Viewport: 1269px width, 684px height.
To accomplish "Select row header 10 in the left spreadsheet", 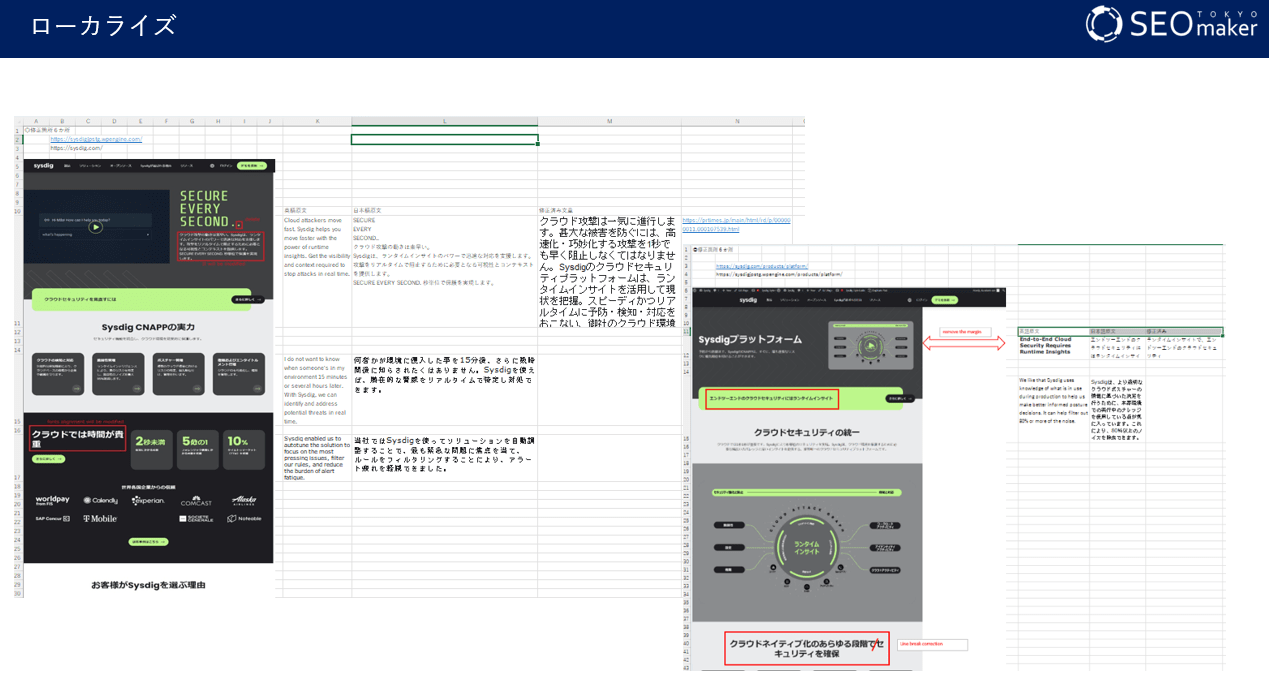I will 18,211.
